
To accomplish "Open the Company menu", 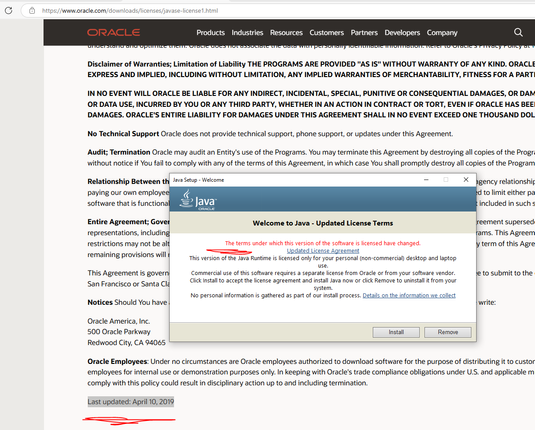I will (x=442, y=33).
